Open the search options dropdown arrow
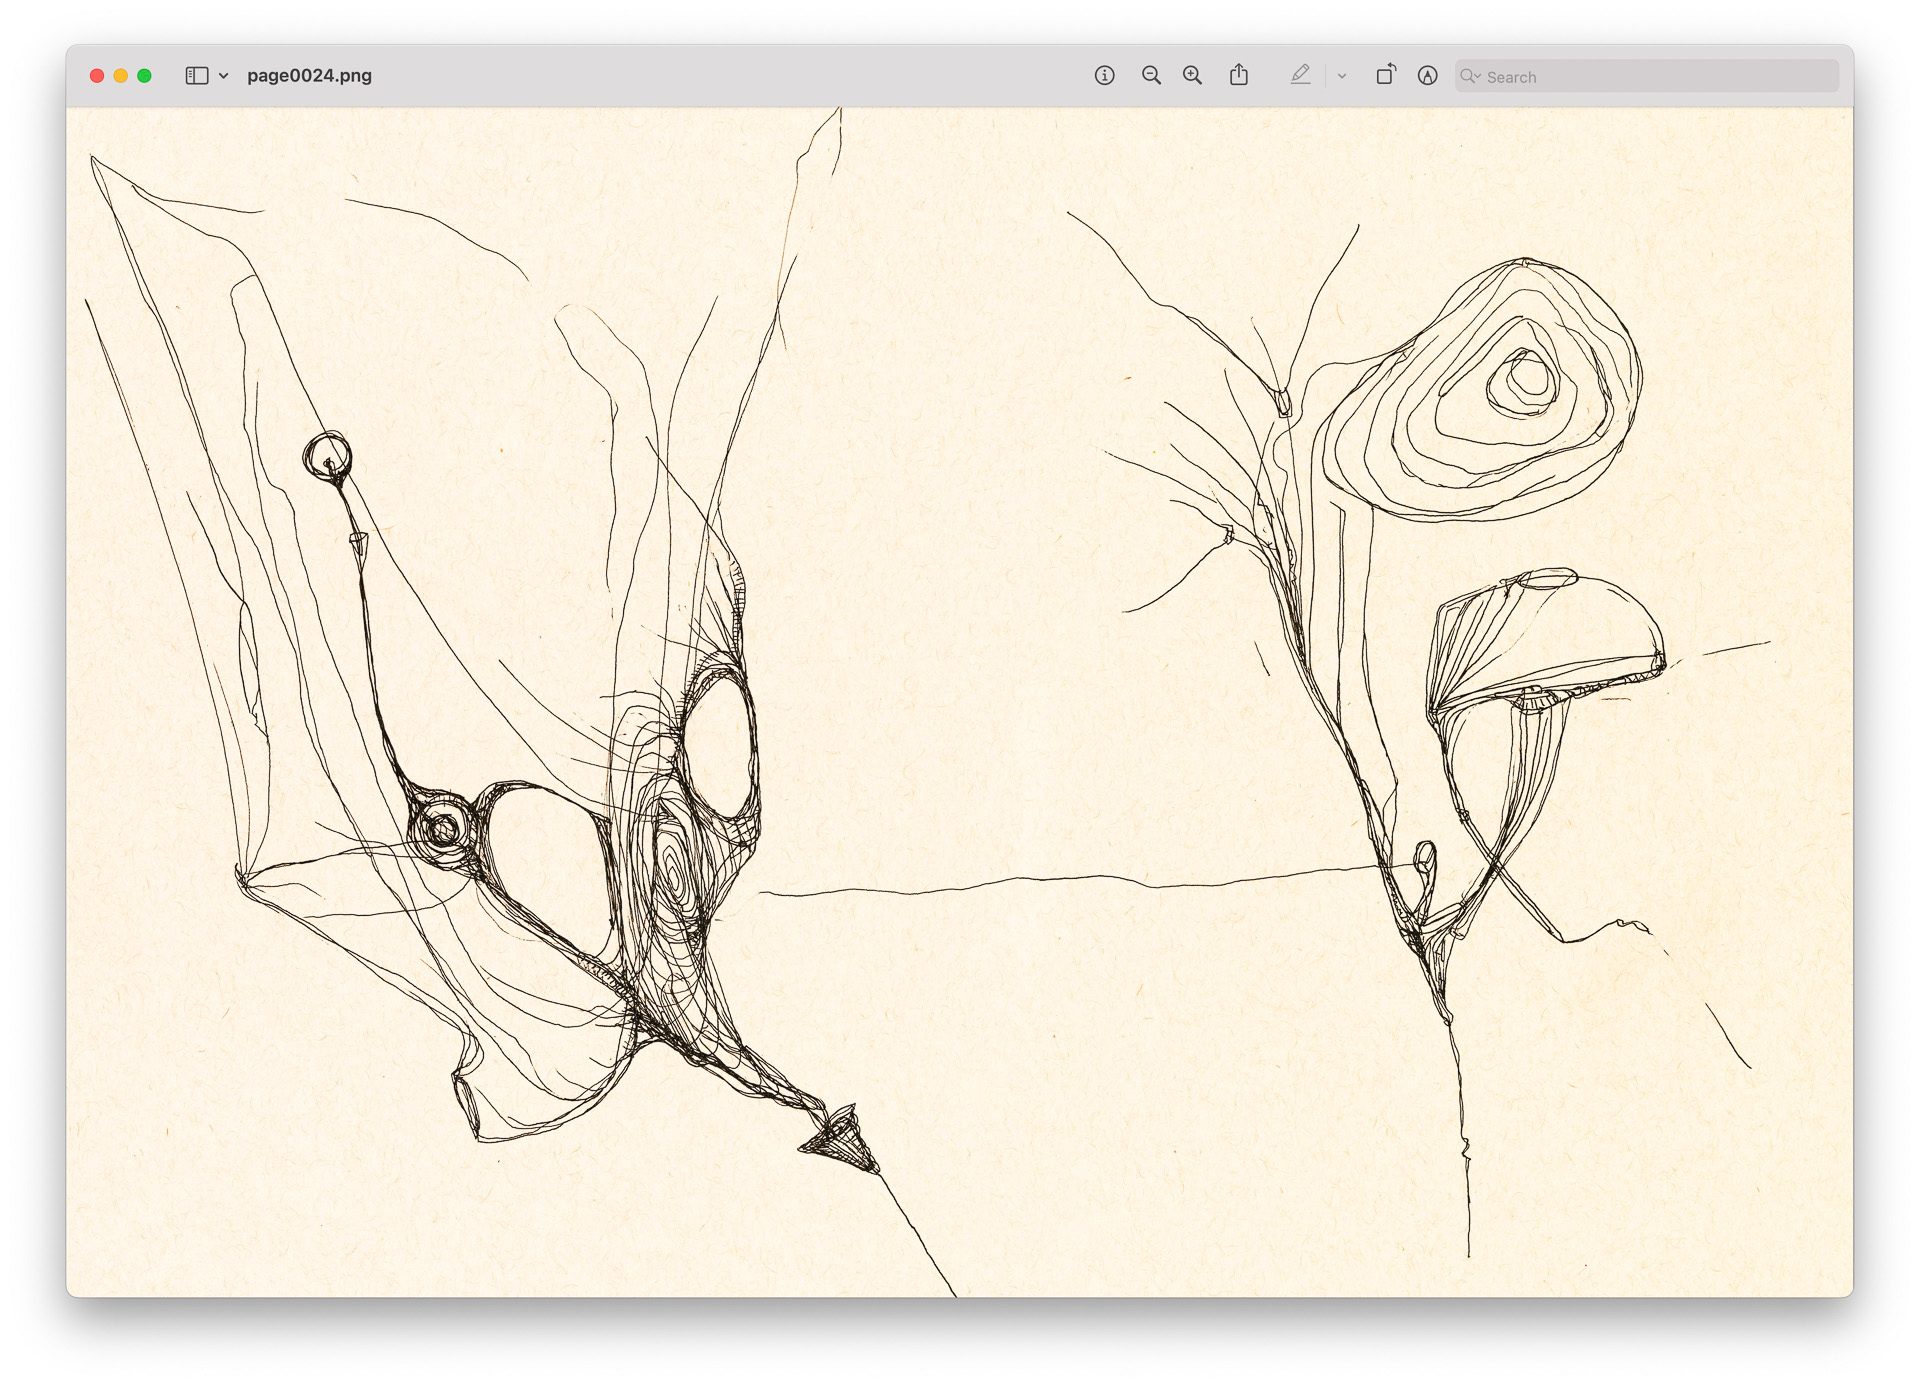 (1478, 76)
